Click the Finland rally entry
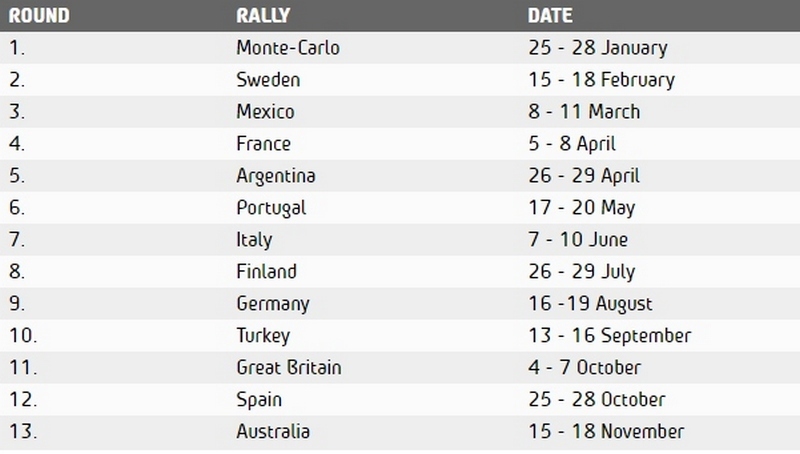Viewport: 800px width, 454px height. pyautogui.click(x=267, y=272)
